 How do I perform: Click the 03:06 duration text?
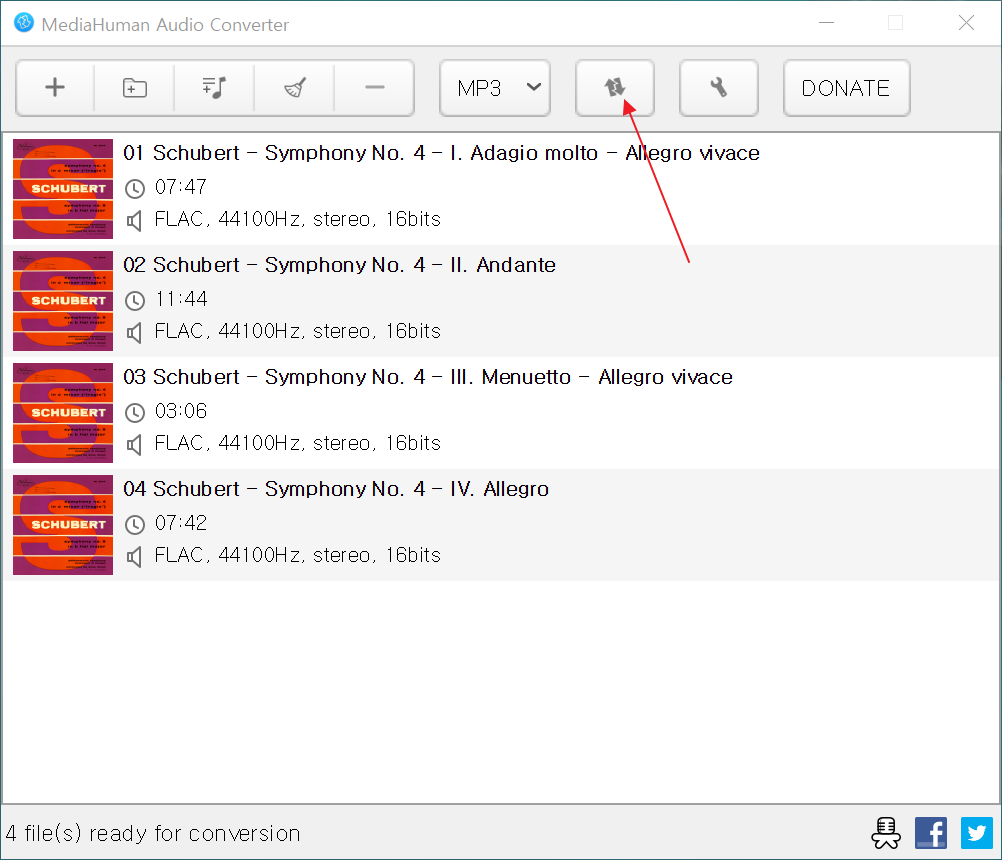click(181, 411)
